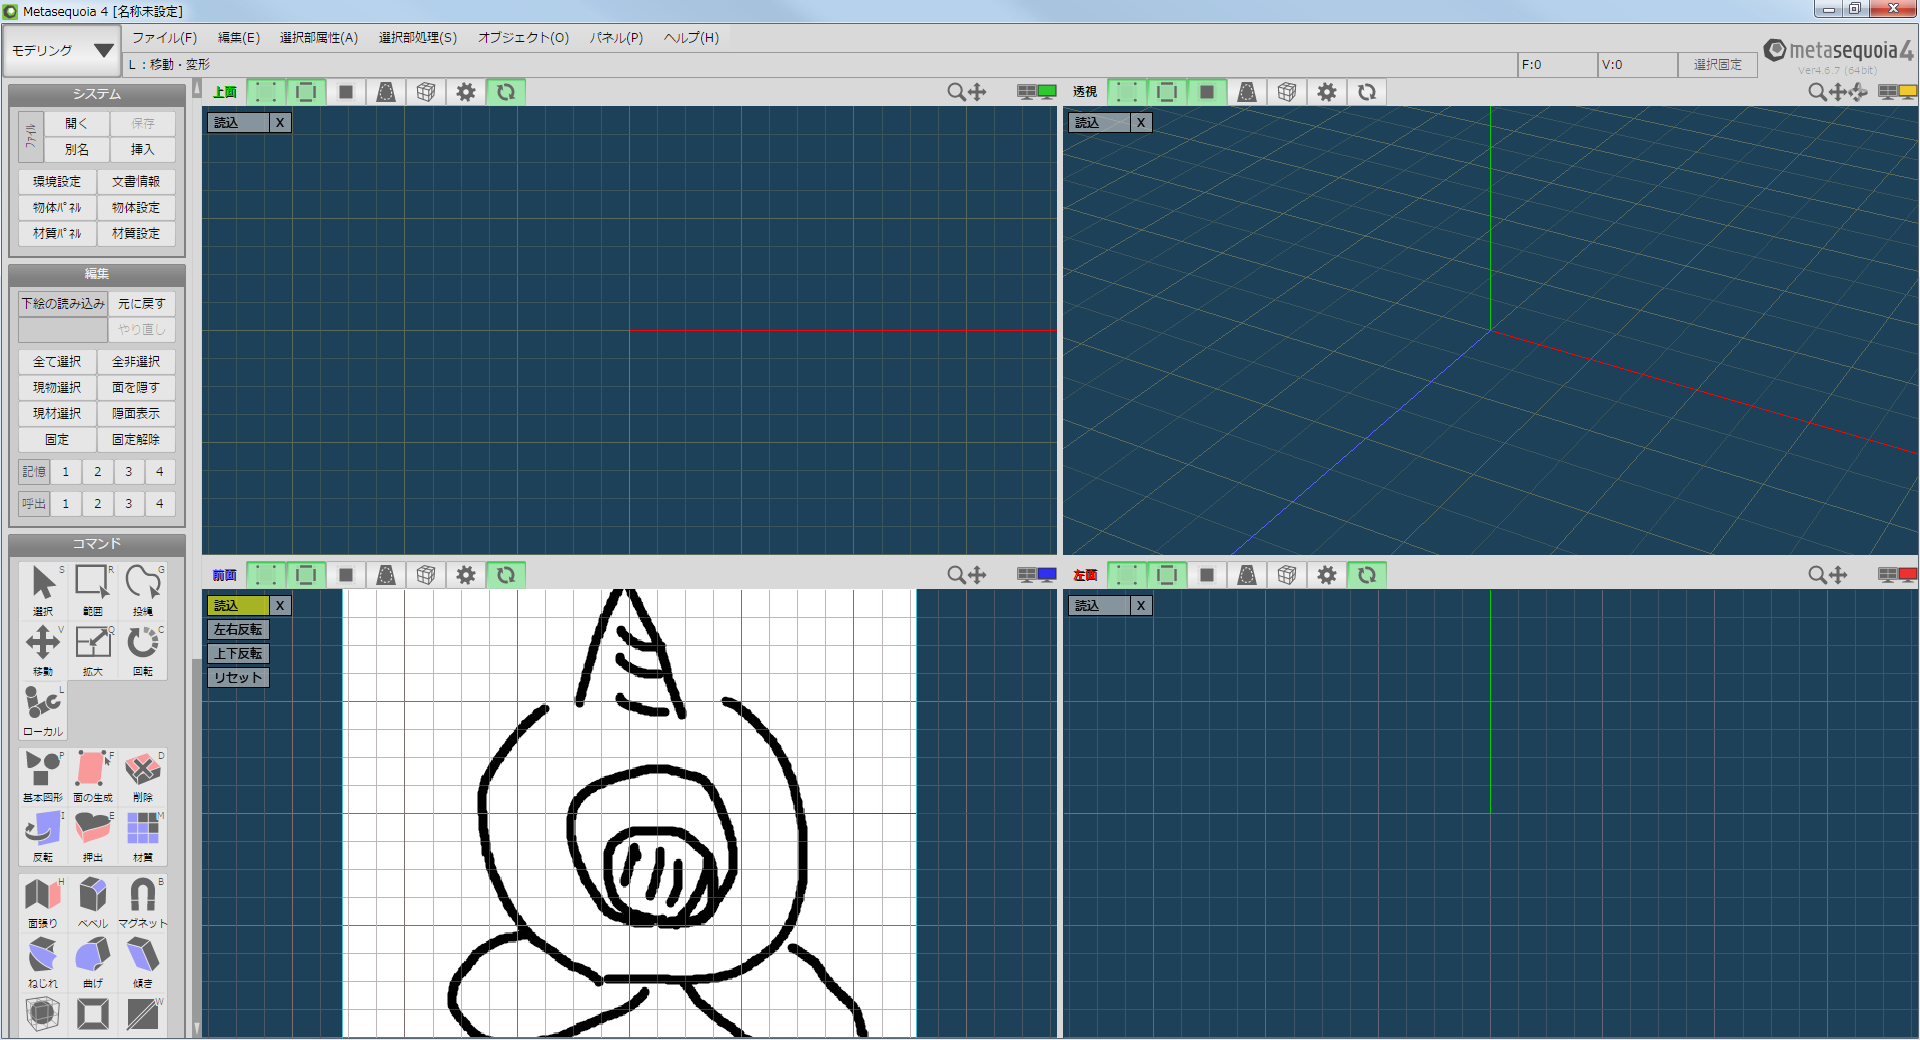Viewport: 1920px width, 1040px height.
Task: Choose the ローカル local axis tool
Action: [x=43, y=710]
